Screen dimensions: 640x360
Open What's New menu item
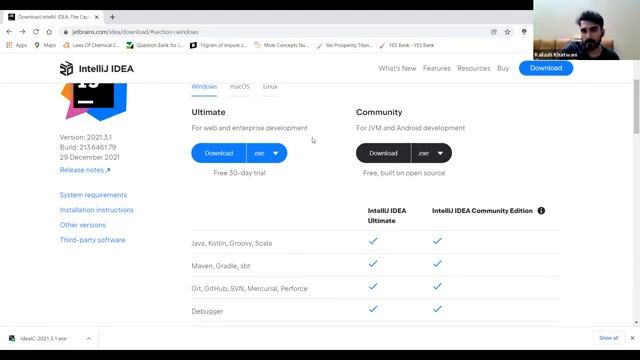click(397, 68)
